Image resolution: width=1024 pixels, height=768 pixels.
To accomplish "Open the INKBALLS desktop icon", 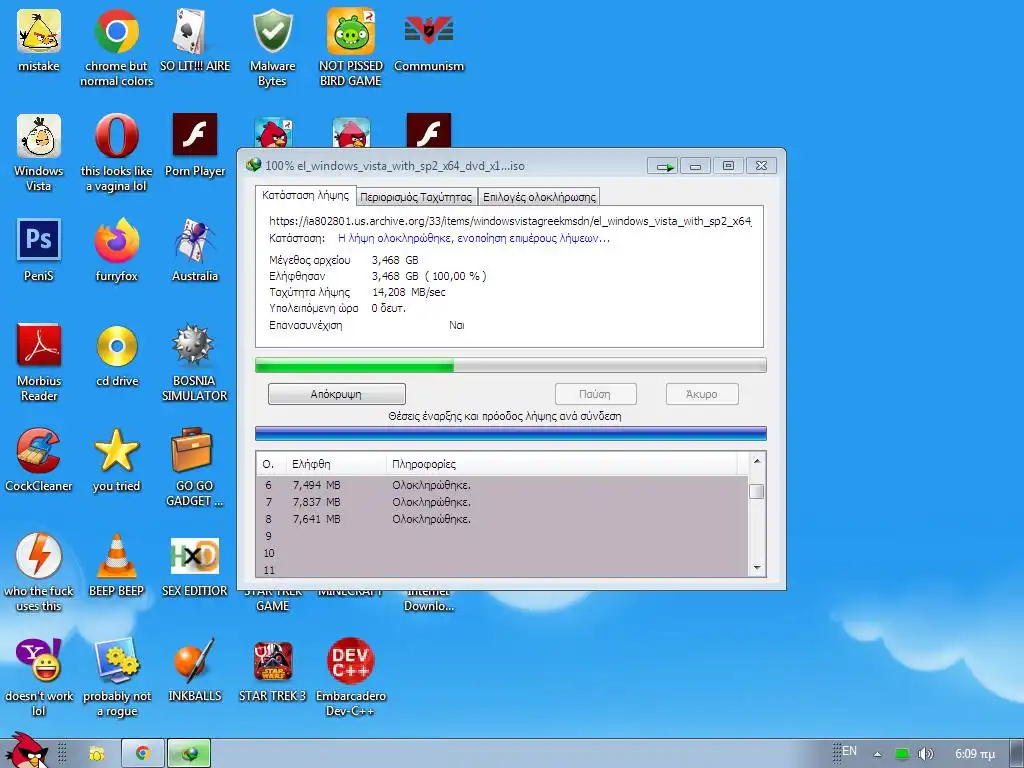I will point(195,669).
